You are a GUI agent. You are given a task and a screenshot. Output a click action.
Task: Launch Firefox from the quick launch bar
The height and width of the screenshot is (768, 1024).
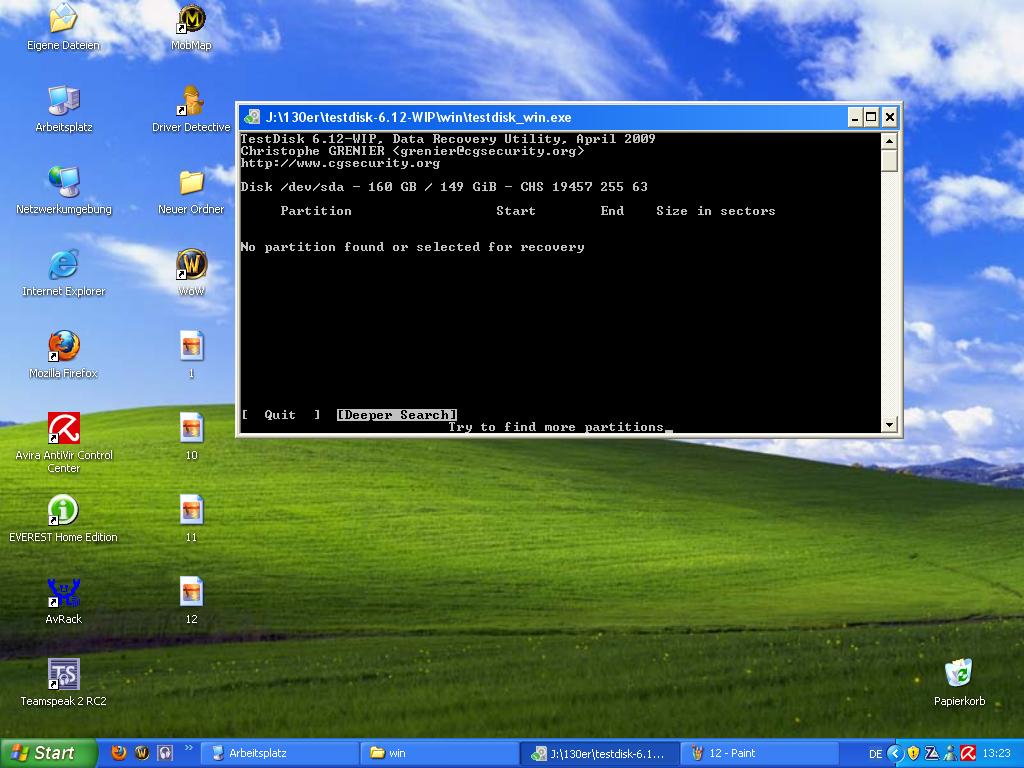point(119,753)
